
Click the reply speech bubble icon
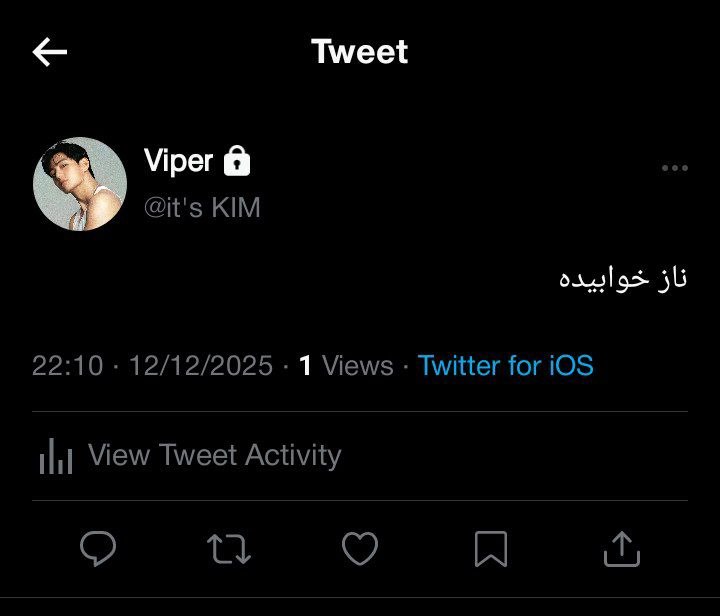pyautogui.click(x=98, y=549)
